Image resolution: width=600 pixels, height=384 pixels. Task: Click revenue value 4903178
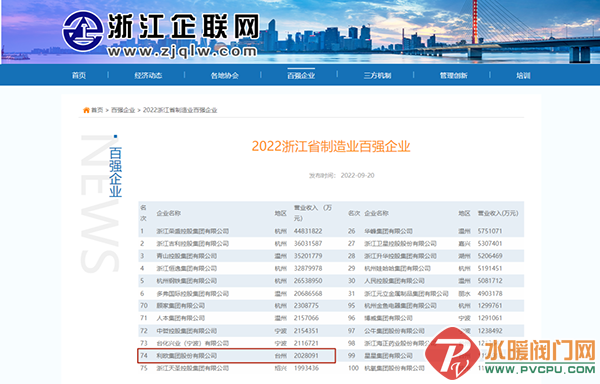coord(490,293)
